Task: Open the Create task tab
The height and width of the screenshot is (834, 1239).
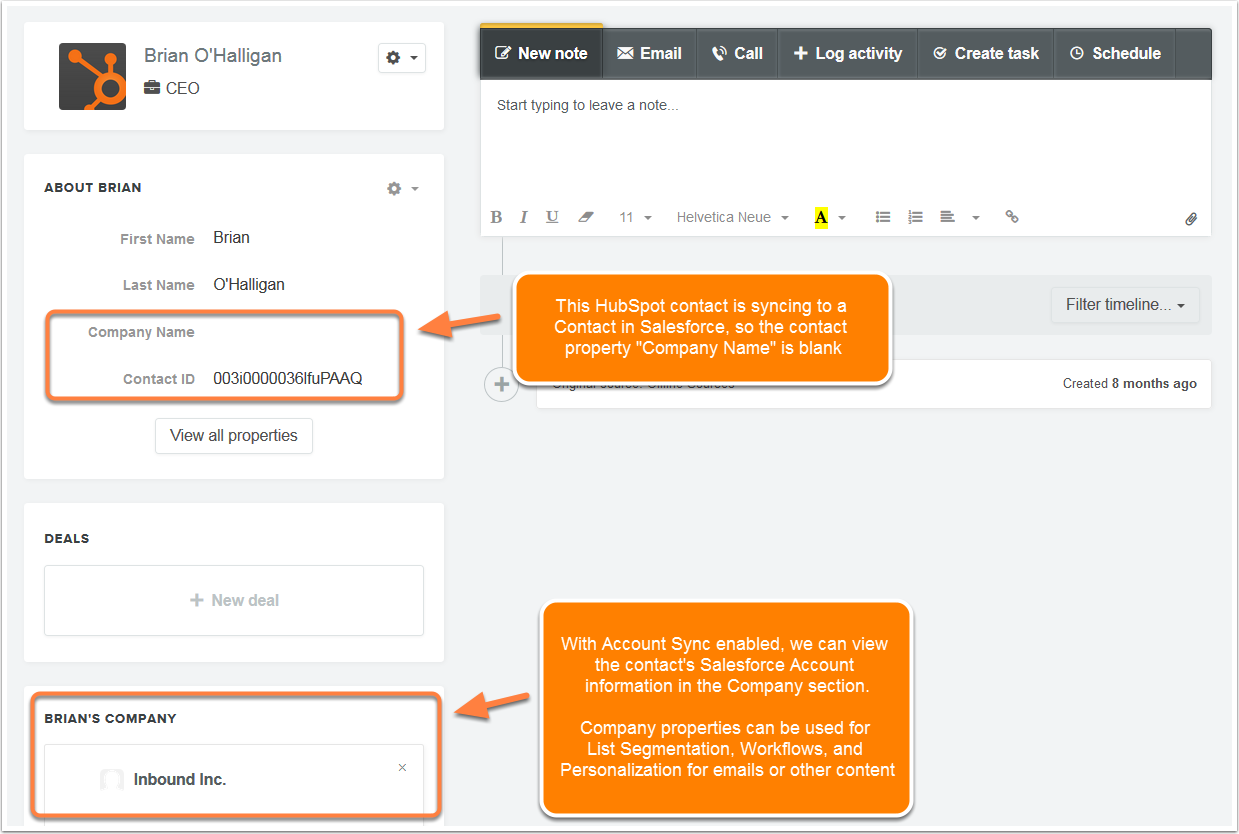Action: [x=986, y=53]
